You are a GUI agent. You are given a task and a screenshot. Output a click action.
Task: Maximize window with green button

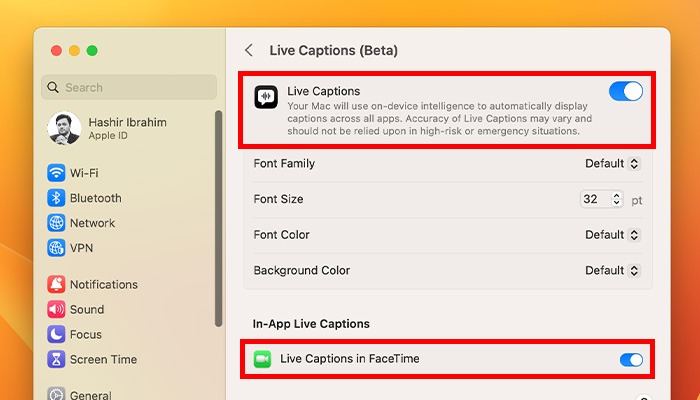(92, 50)
